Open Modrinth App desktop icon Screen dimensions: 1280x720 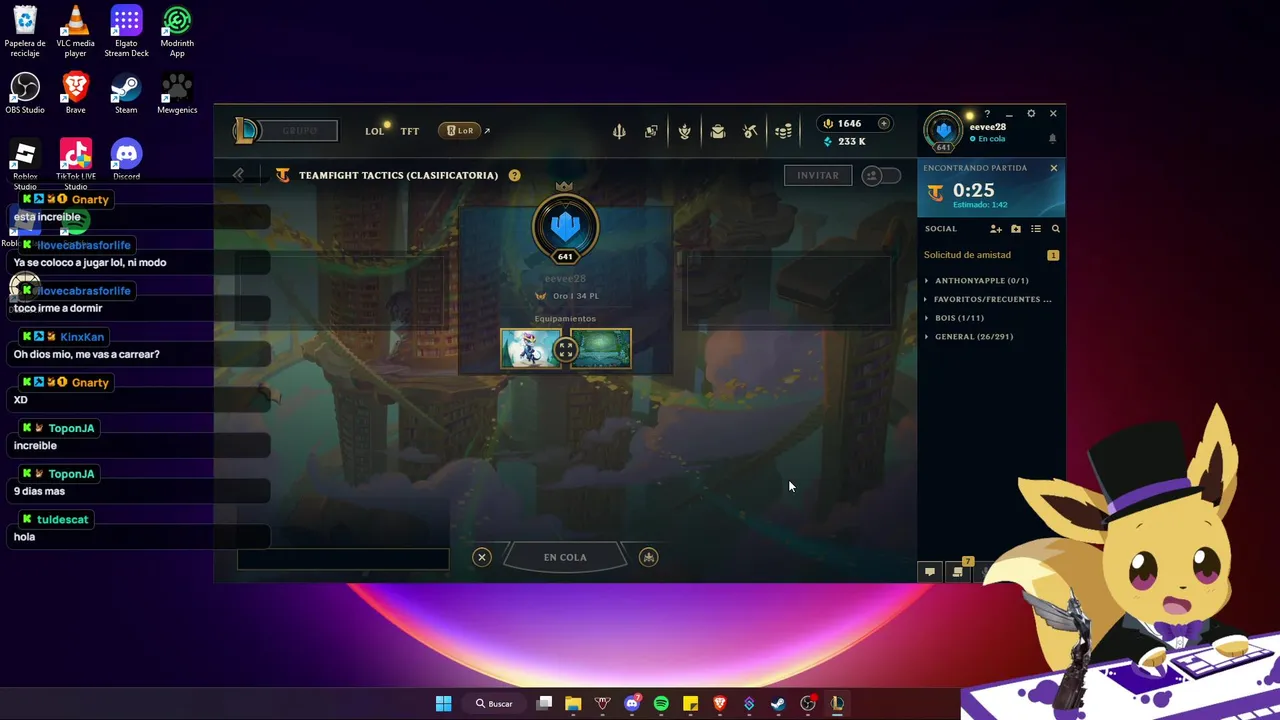tap(177, 32)
